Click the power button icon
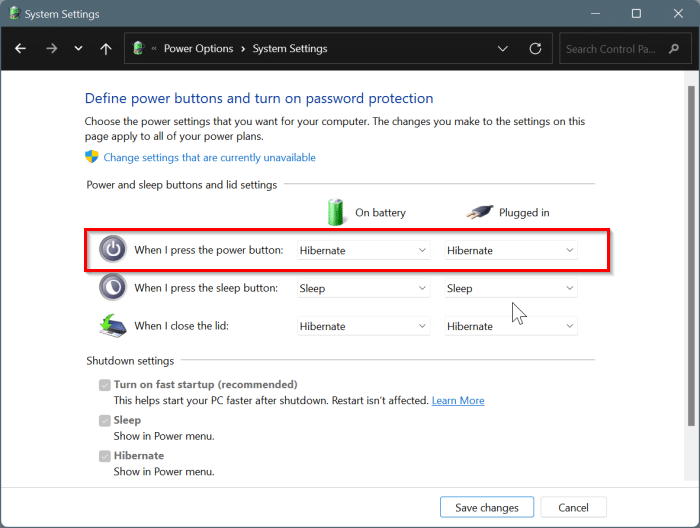 point(113,250)
